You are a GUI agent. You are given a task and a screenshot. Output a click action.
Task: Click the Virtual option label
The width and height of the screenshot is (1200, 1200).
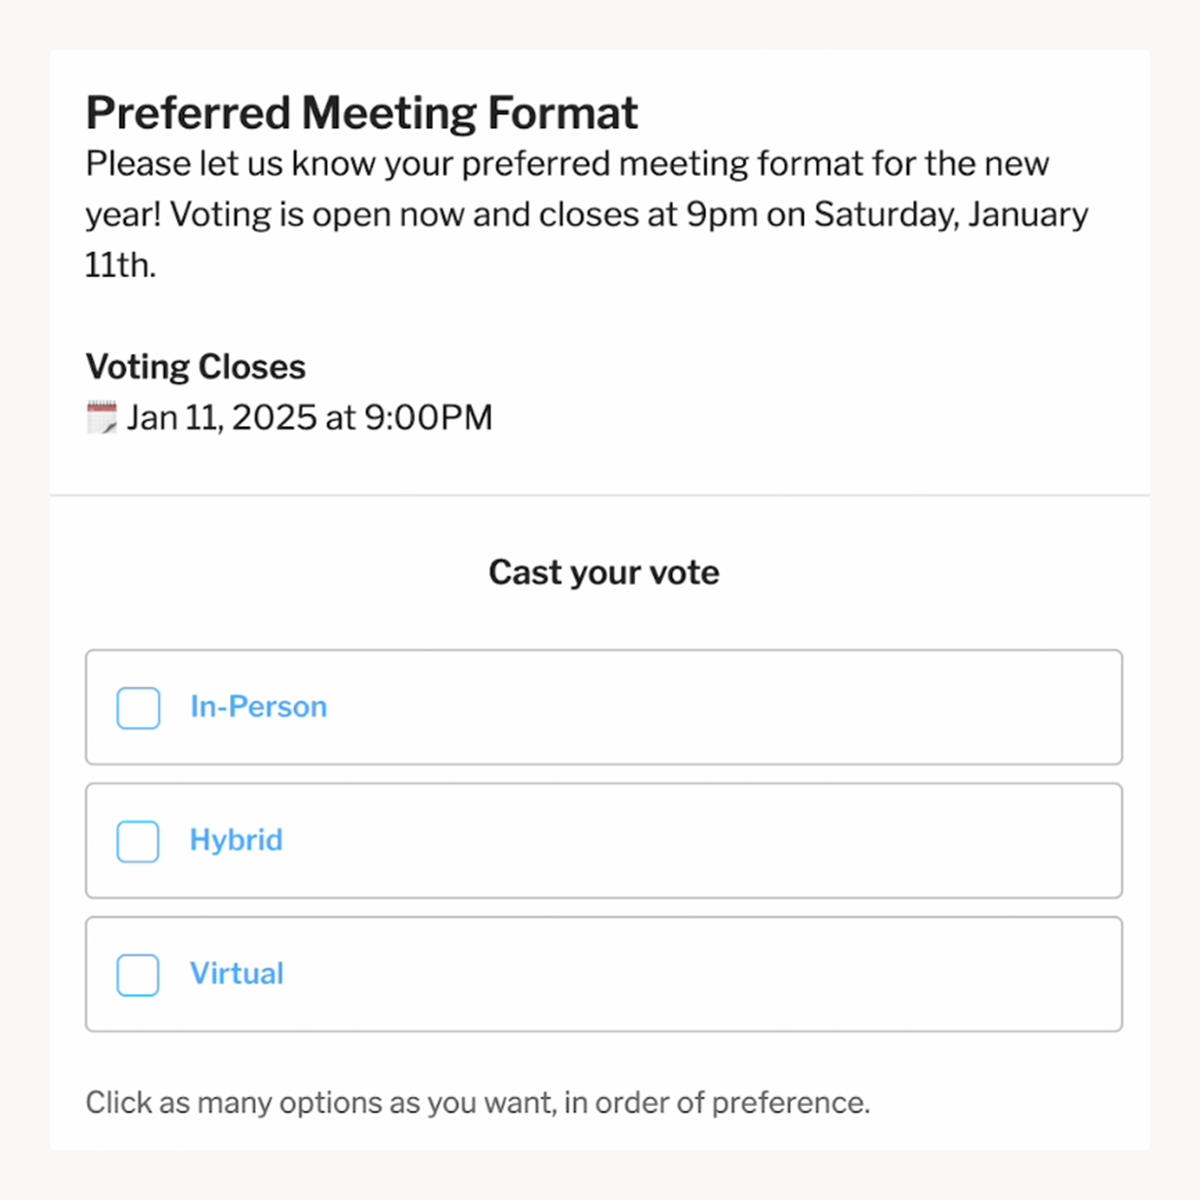tap(237, 973)
